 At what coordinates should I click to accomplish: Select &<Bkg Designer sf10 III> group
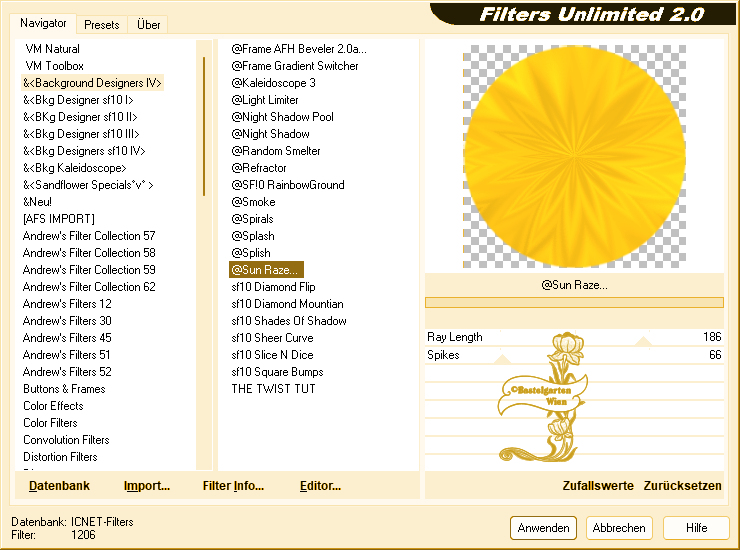[81, 134]
